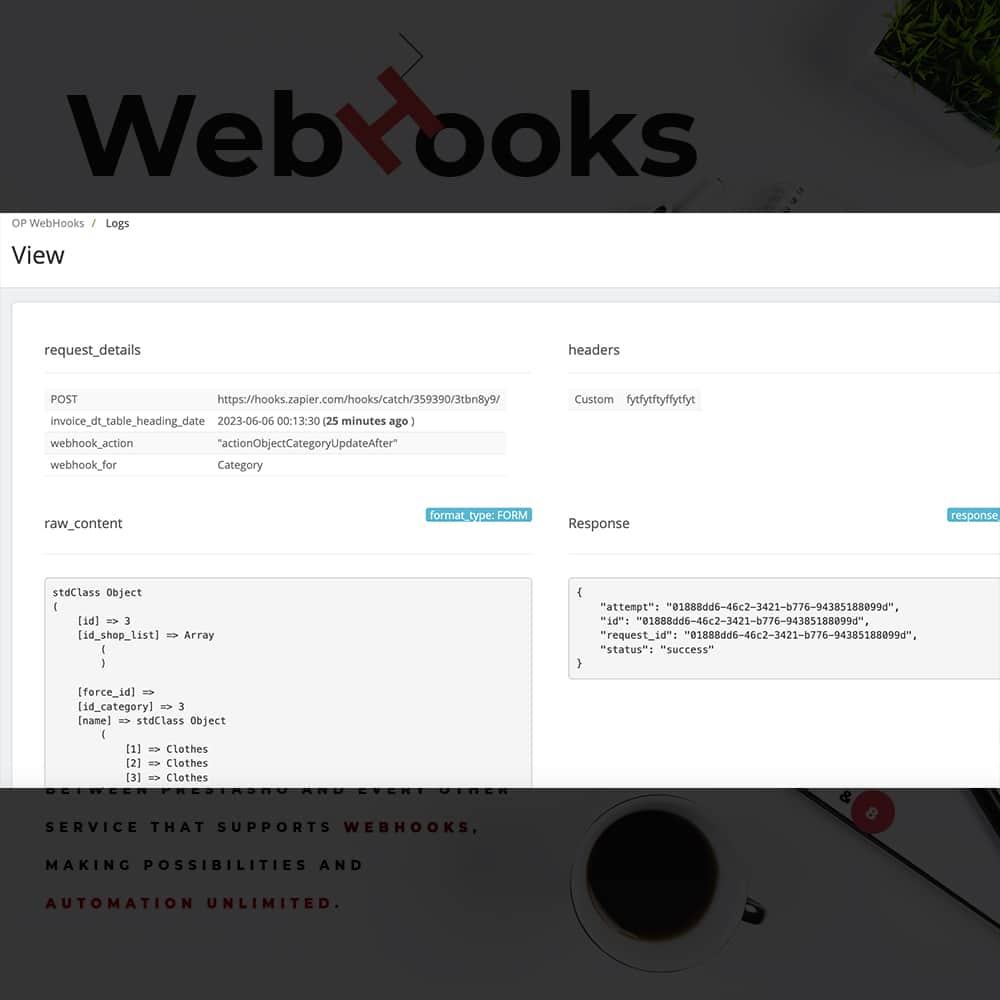
Task: Click the request_details section heading
Action: pos(92,350)
